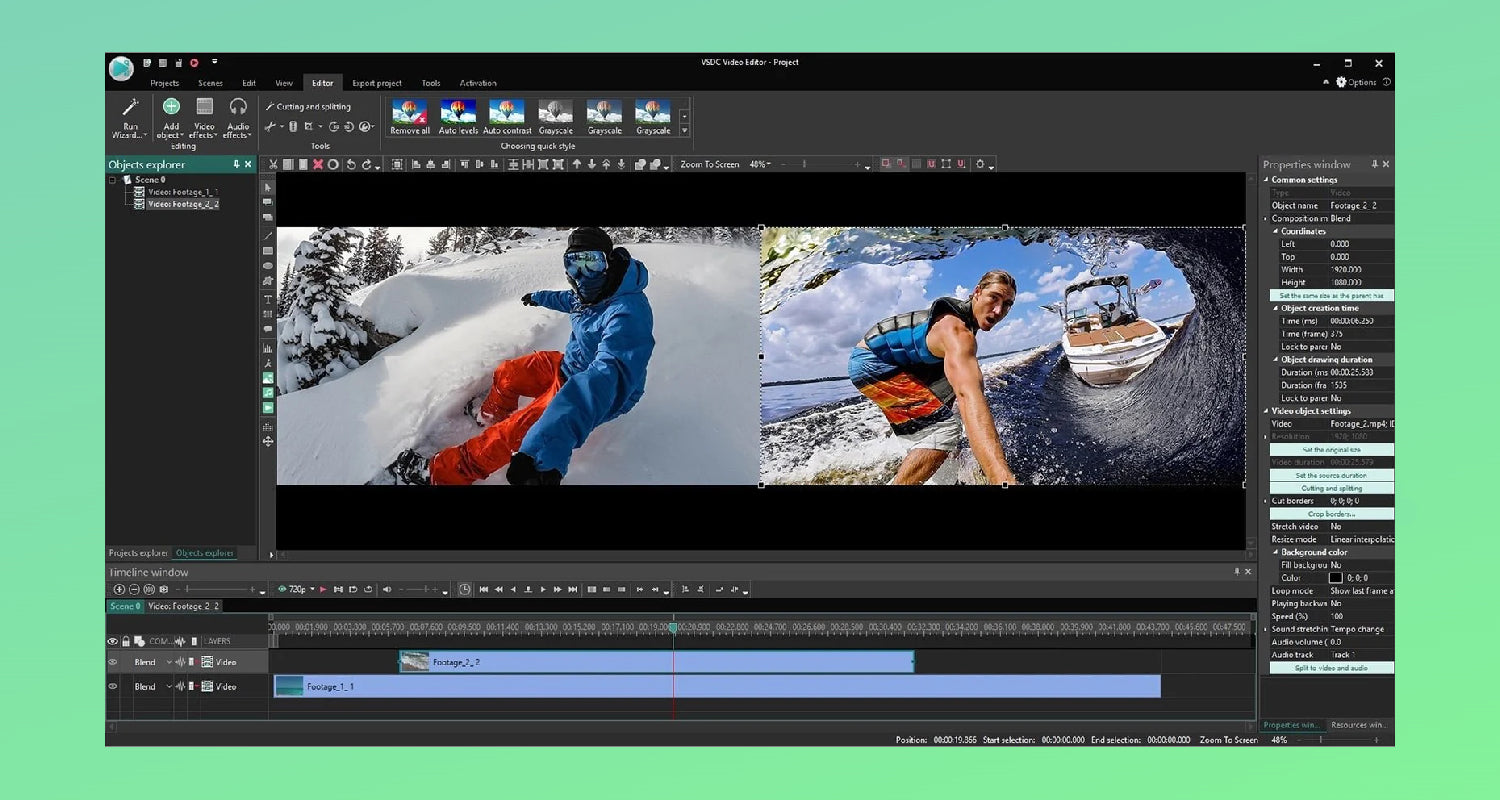1500x800 pixels.
Task: Apply the Auto contrast quick style
Action: tap(507, 117)
